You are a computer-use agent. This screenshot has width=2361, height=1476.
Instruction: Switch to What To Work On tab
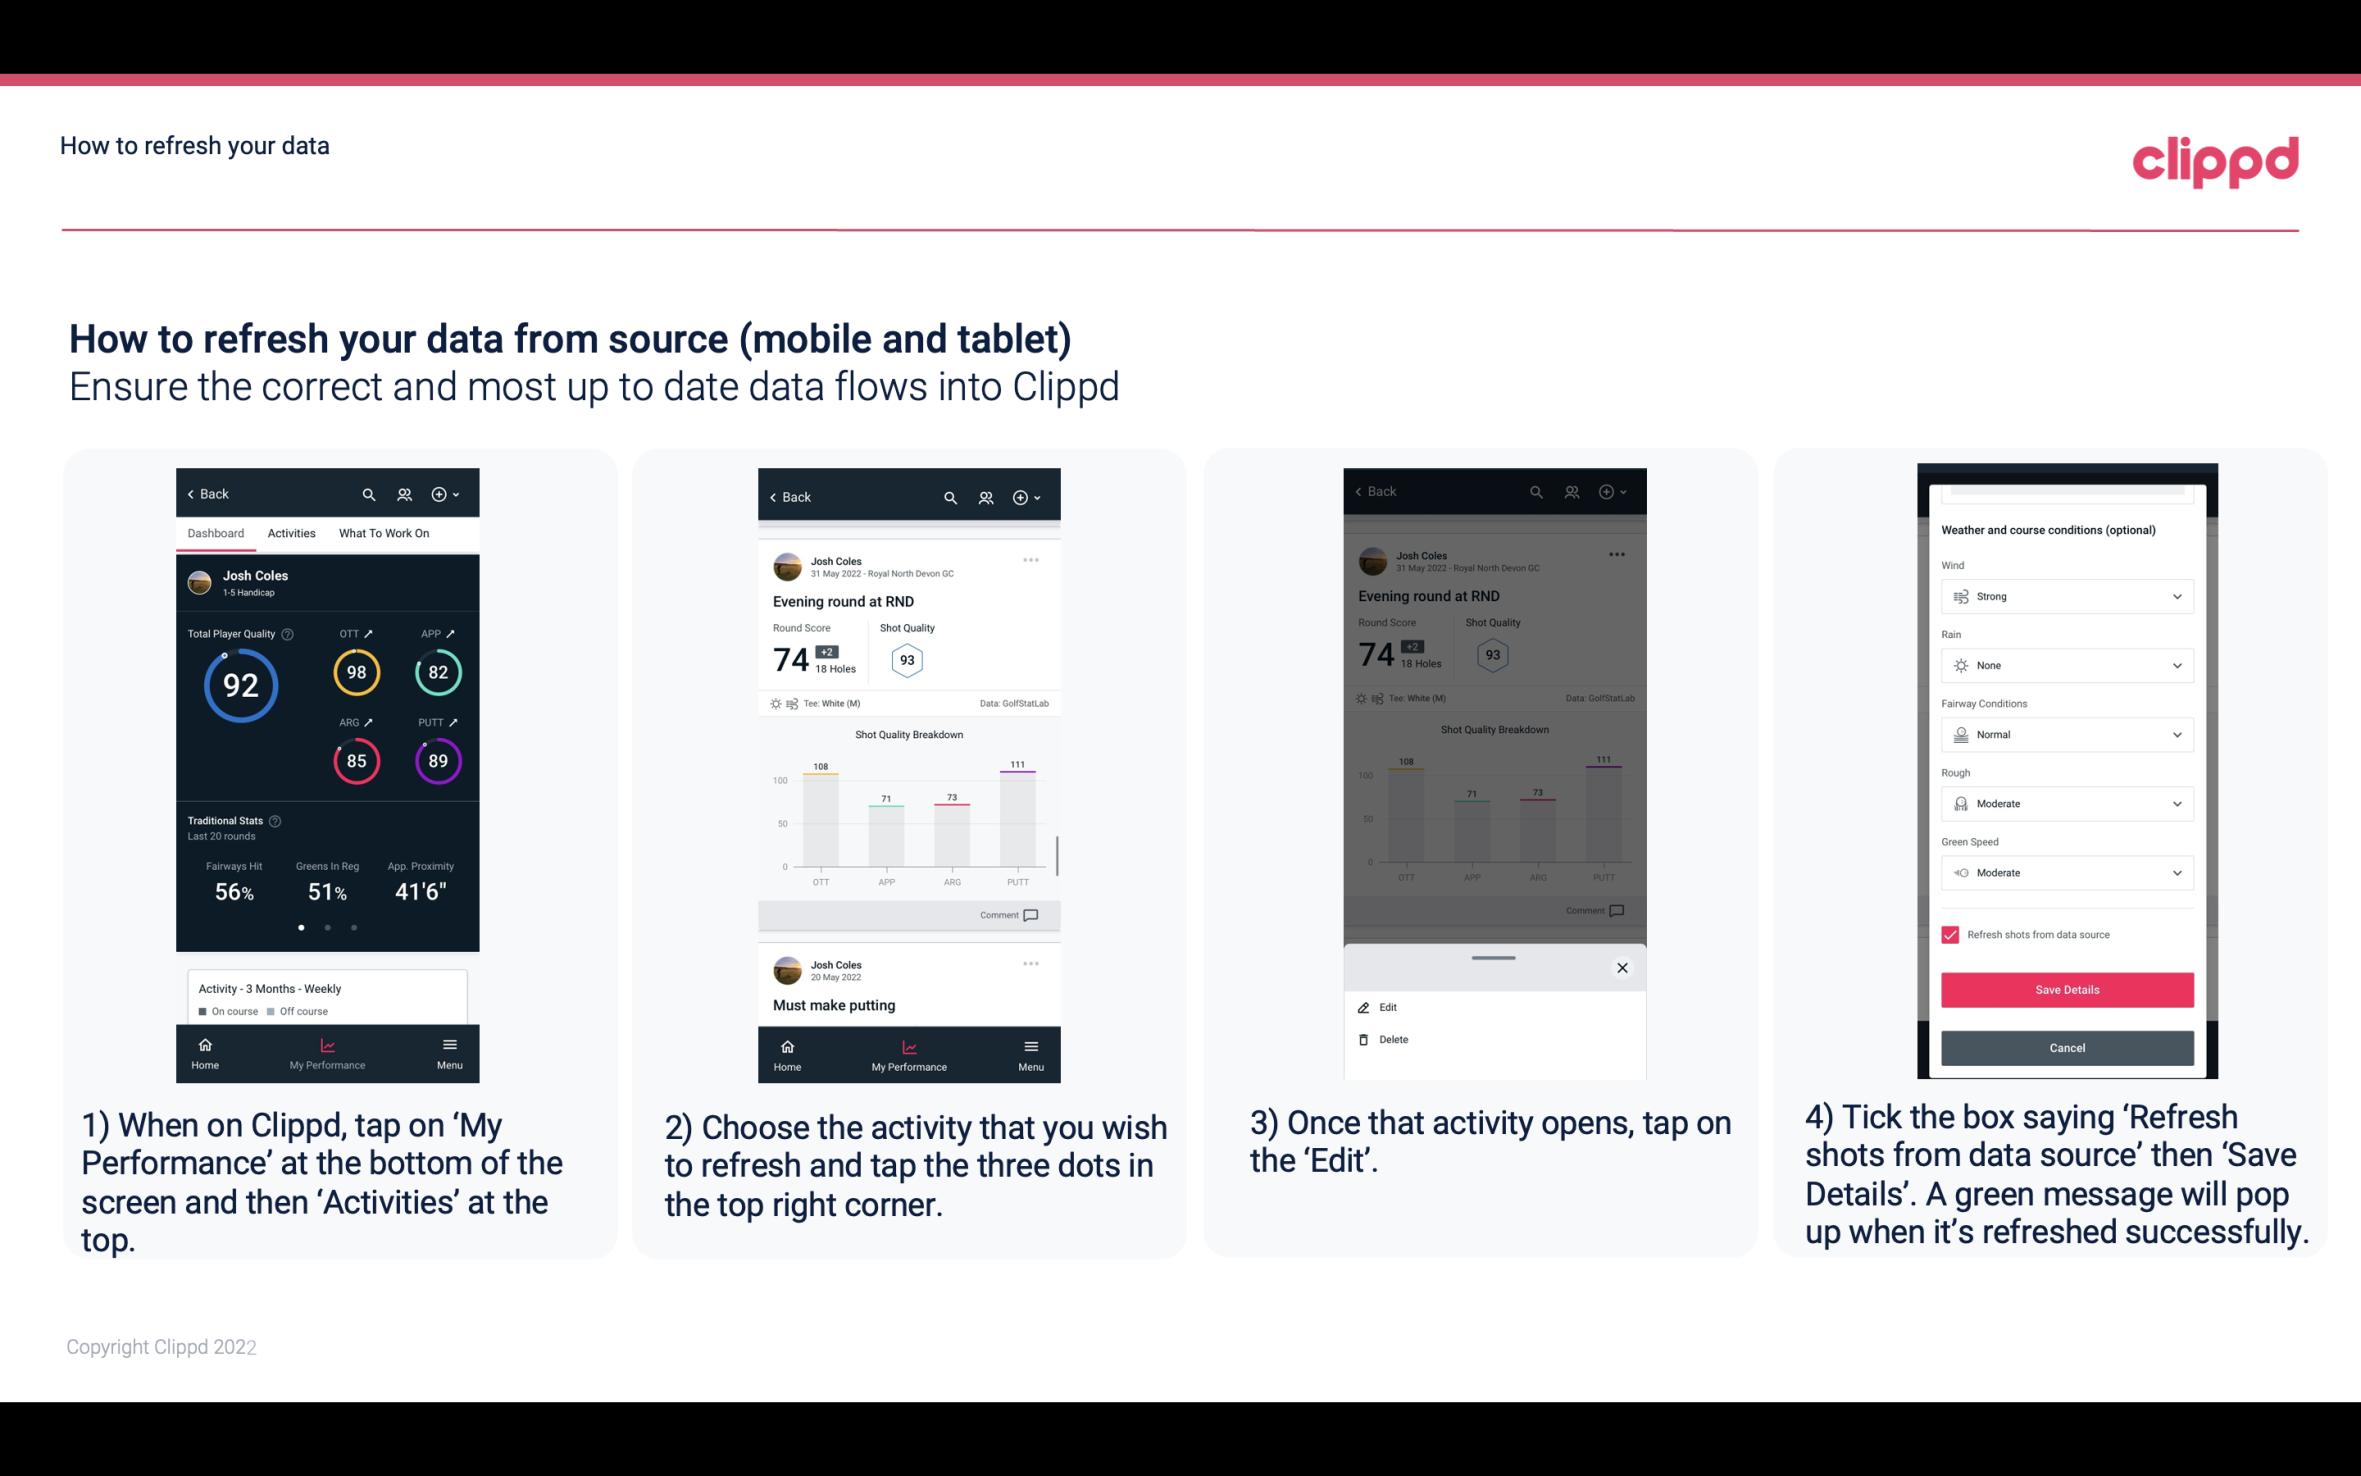coord(384,532)
